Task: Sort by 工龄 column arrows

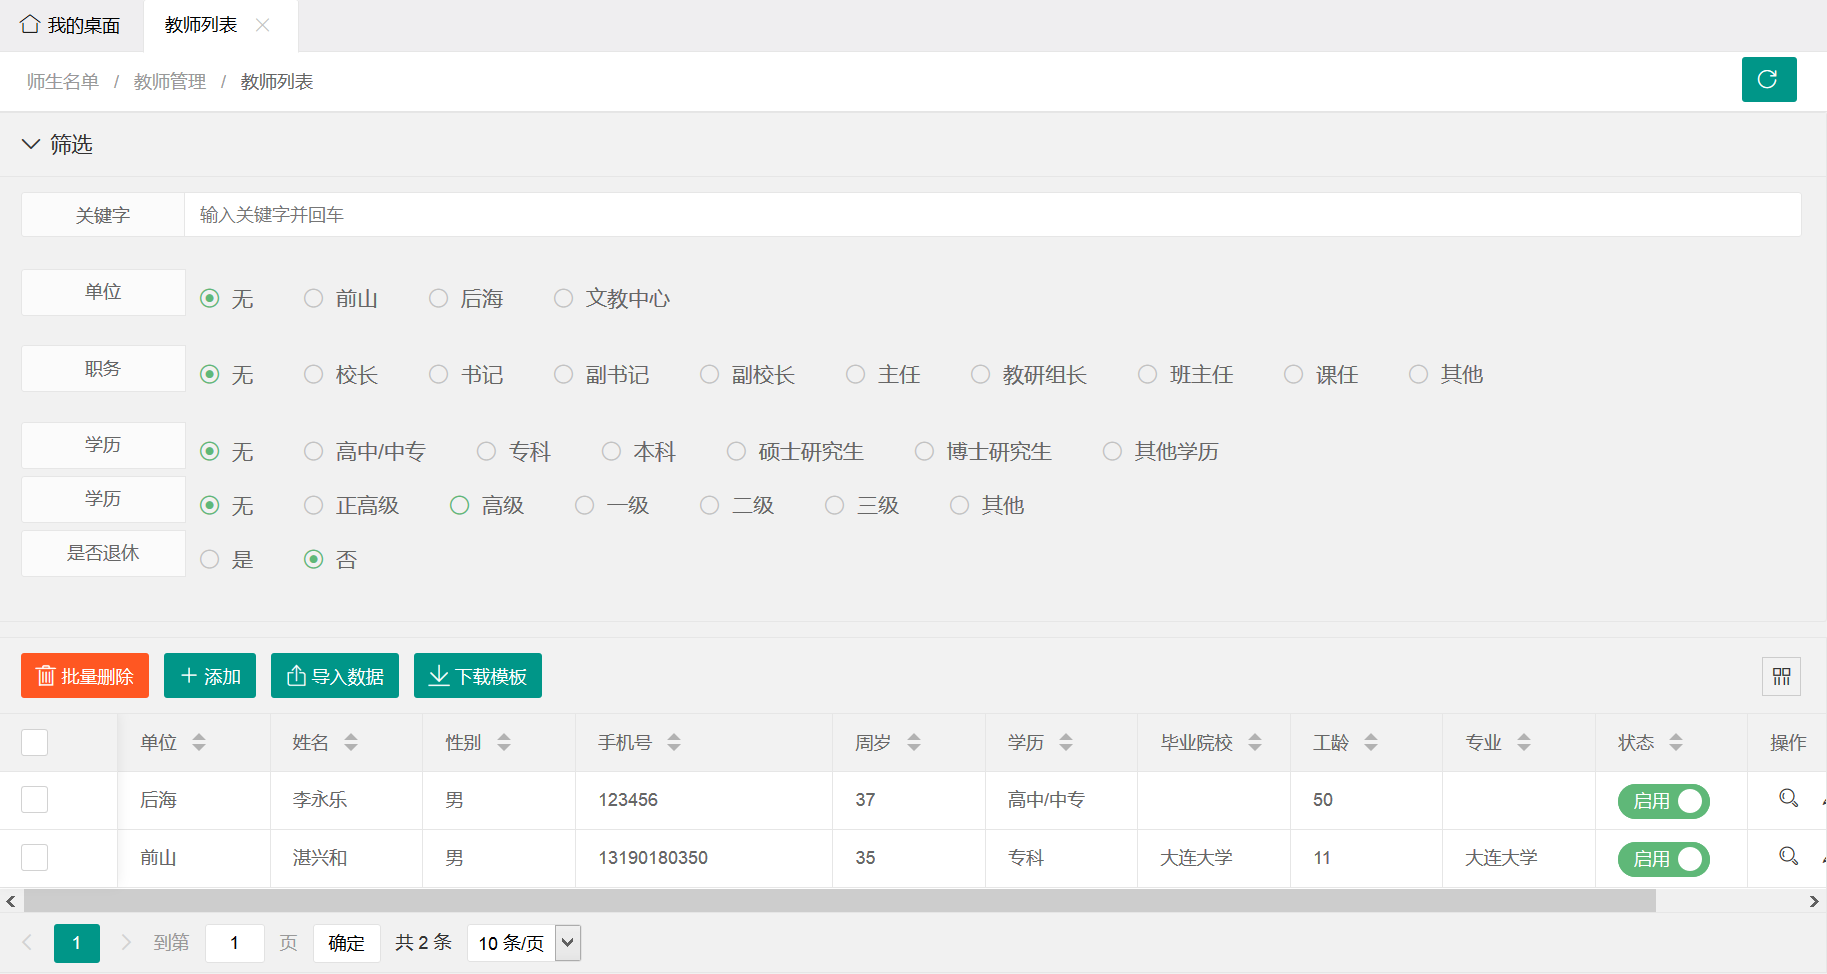Action: coord(1371,742)
